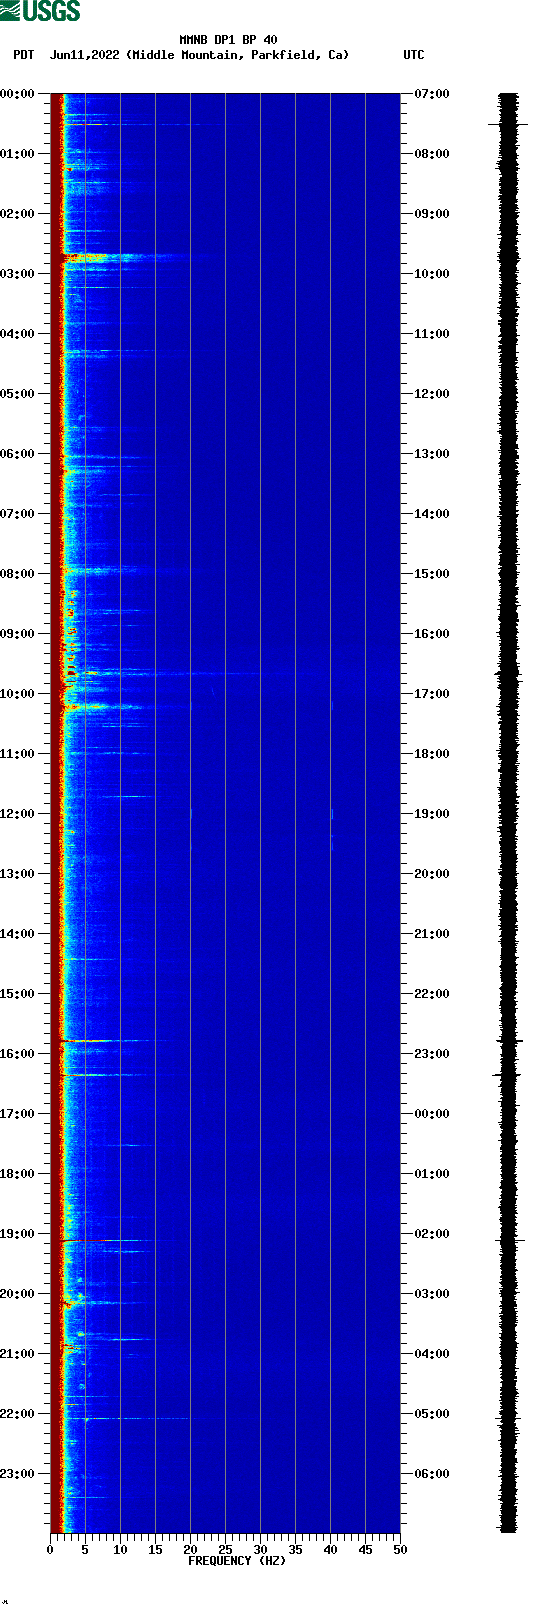
Task: Click the '00:00' label on the UTC axis
Action: tap(432, 1114)
